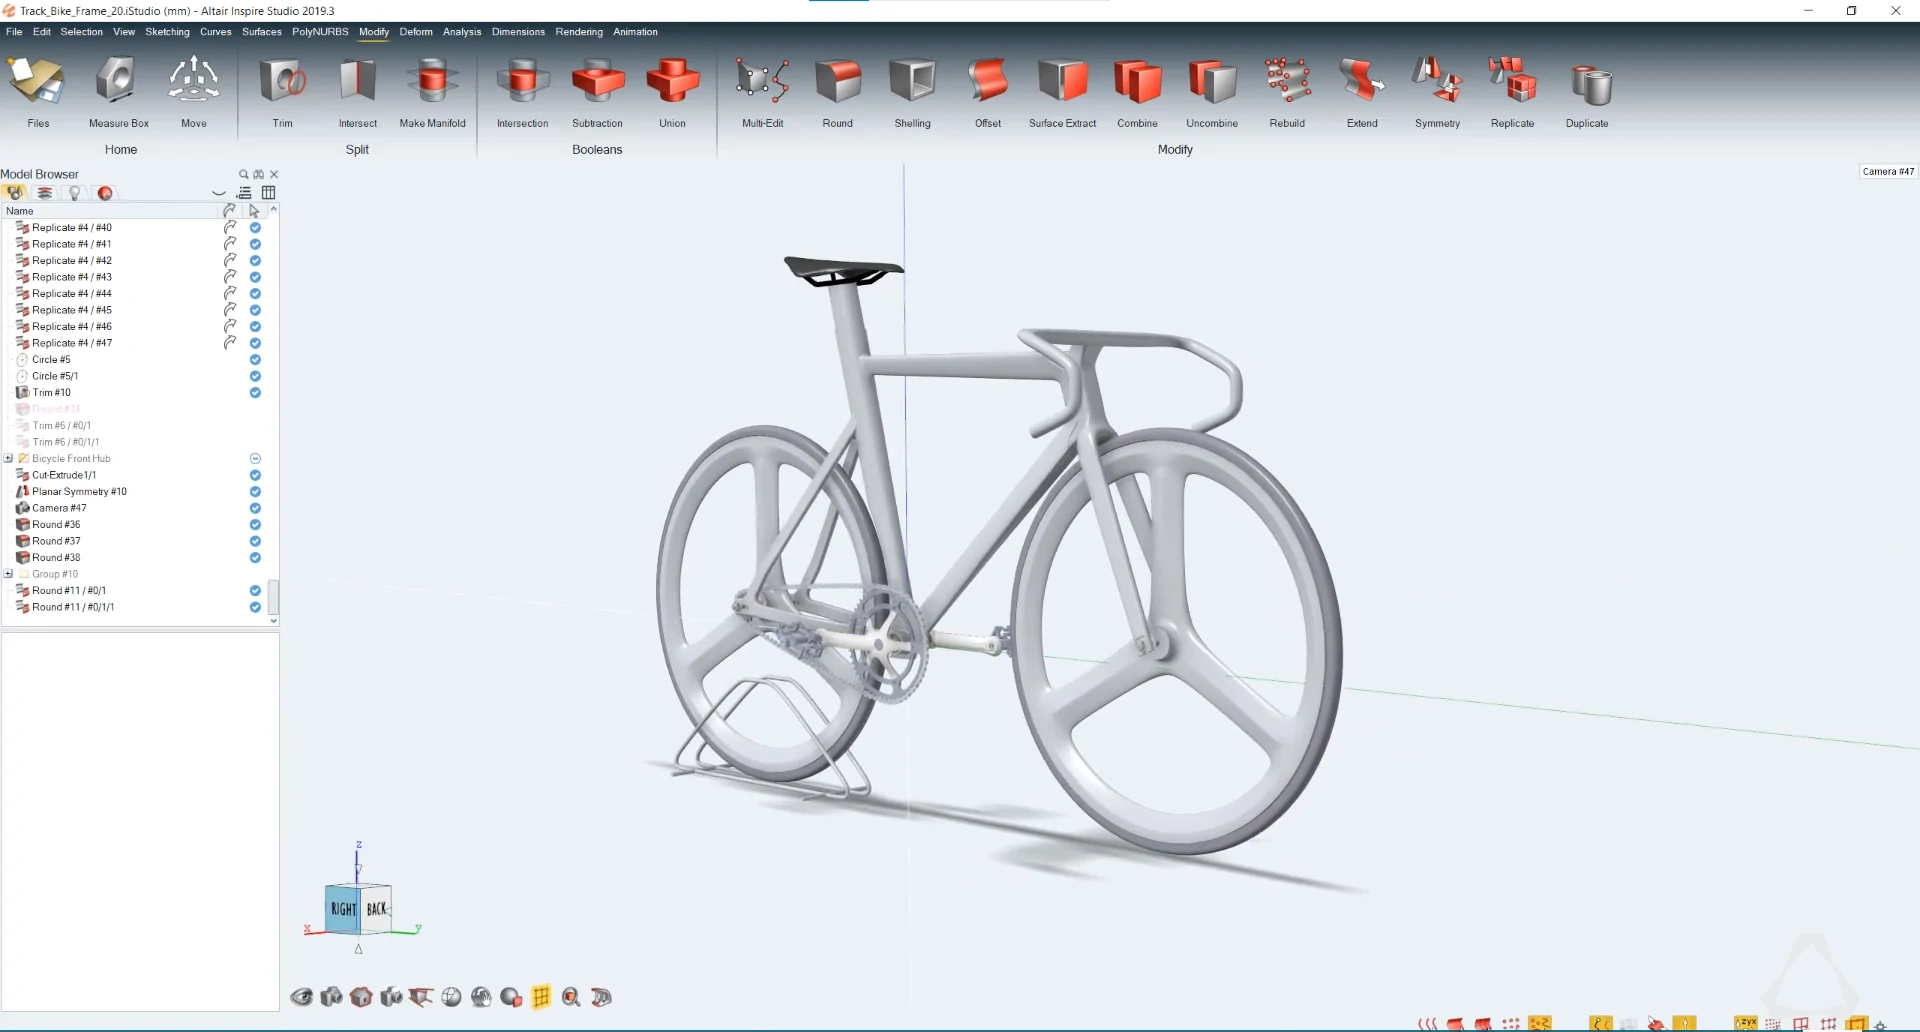This screenshot has width=1920, height=1032.
Task: Click the scroll-up arrow in Model Browser
Action: [x=273, y=210]
